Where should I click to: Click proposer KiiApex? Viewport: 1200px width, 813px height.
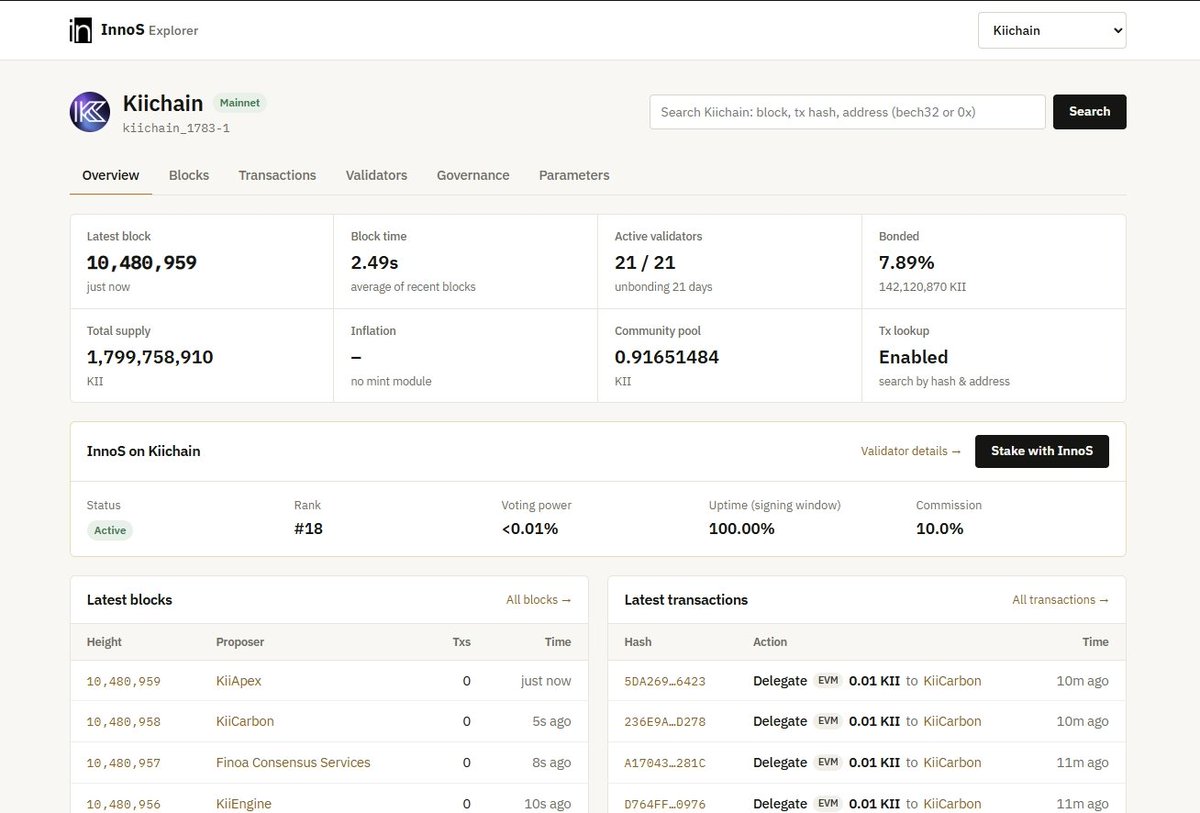click(238, 681)
